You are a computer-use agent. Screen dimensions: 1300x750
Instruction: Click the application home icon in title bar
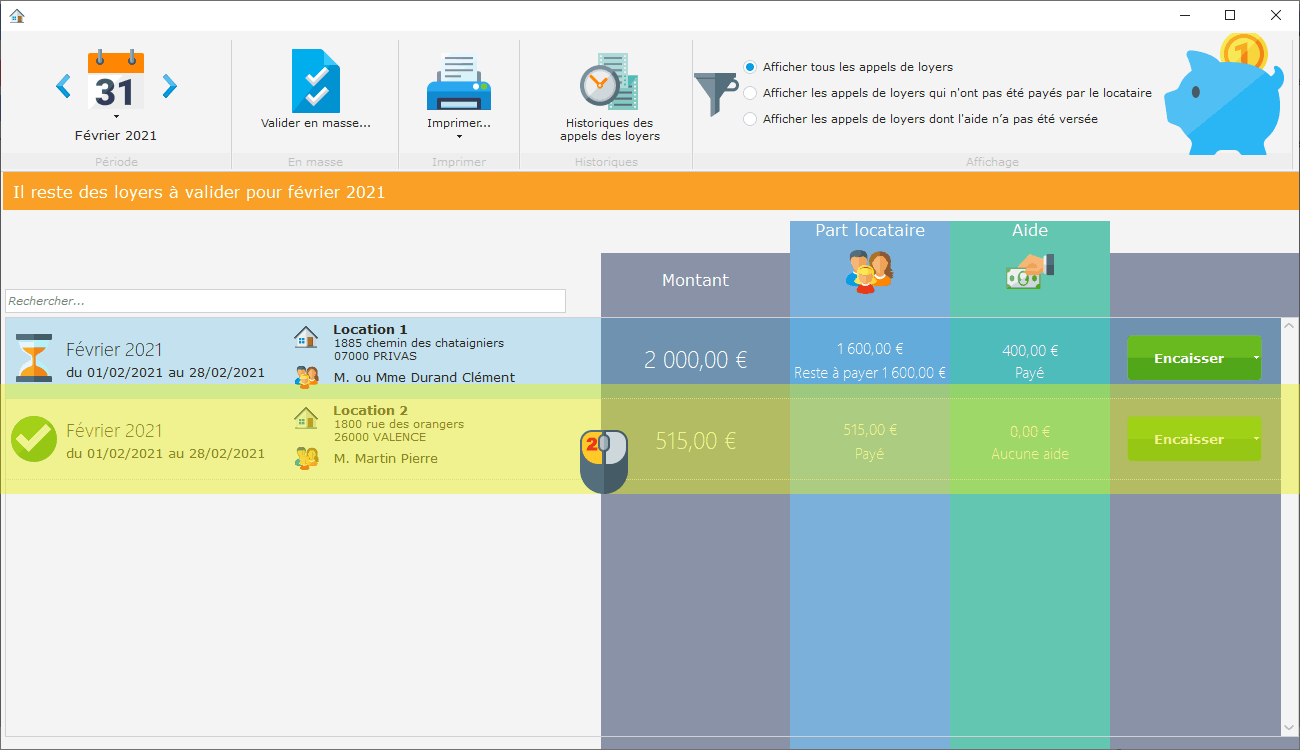16,15
